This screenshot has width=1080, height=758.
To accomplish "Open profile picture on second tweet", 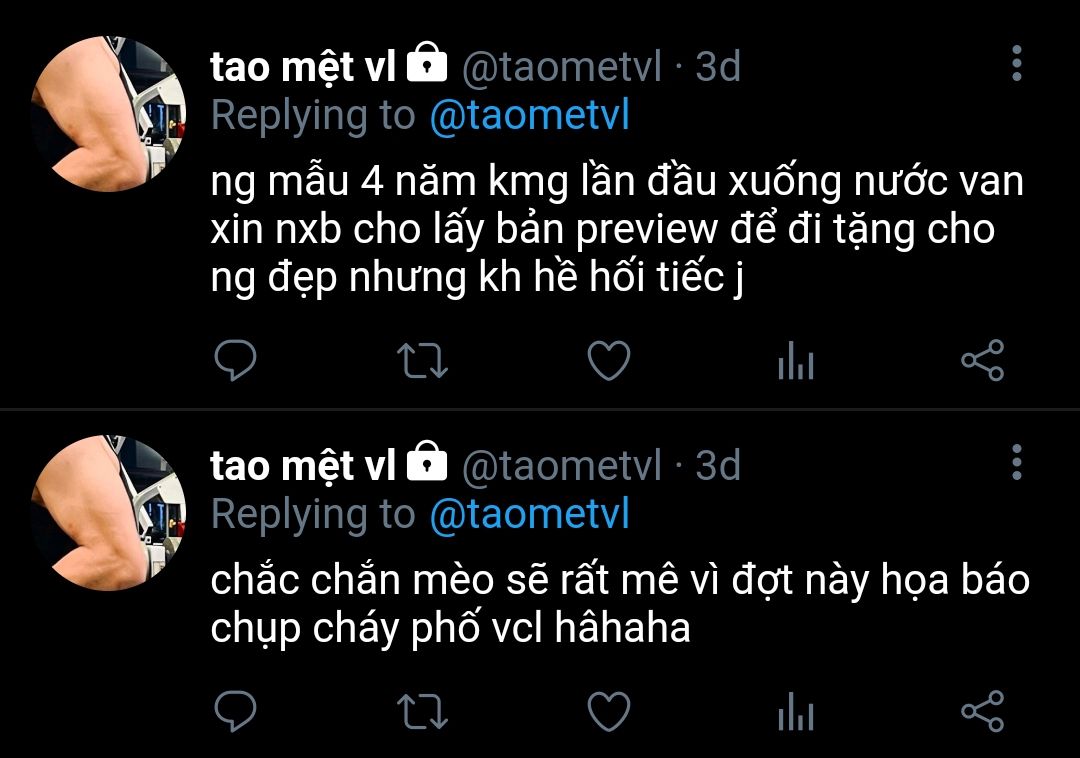I will tap(109, 512).
